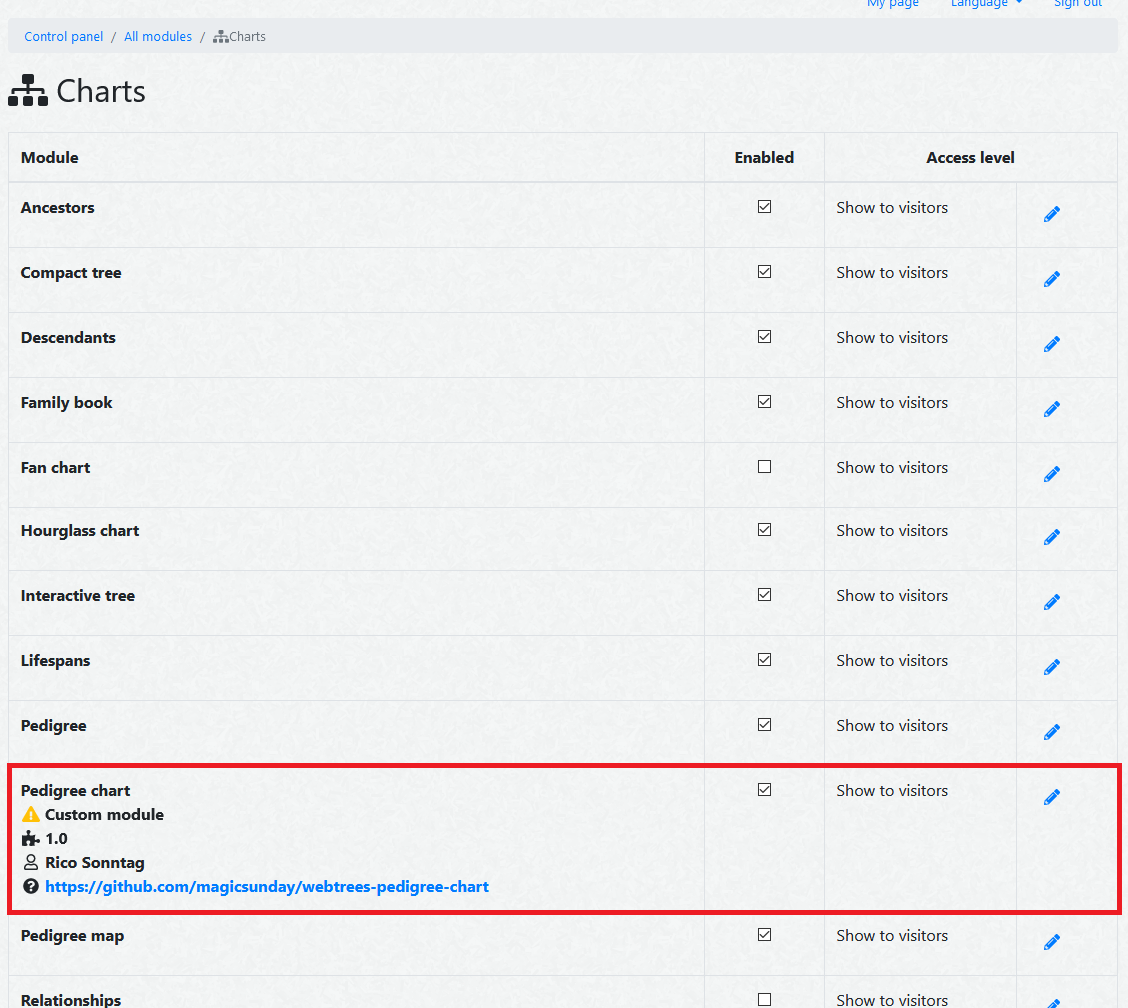
Task: Edit access level for Compact tree
Action: pos(1052,279)
